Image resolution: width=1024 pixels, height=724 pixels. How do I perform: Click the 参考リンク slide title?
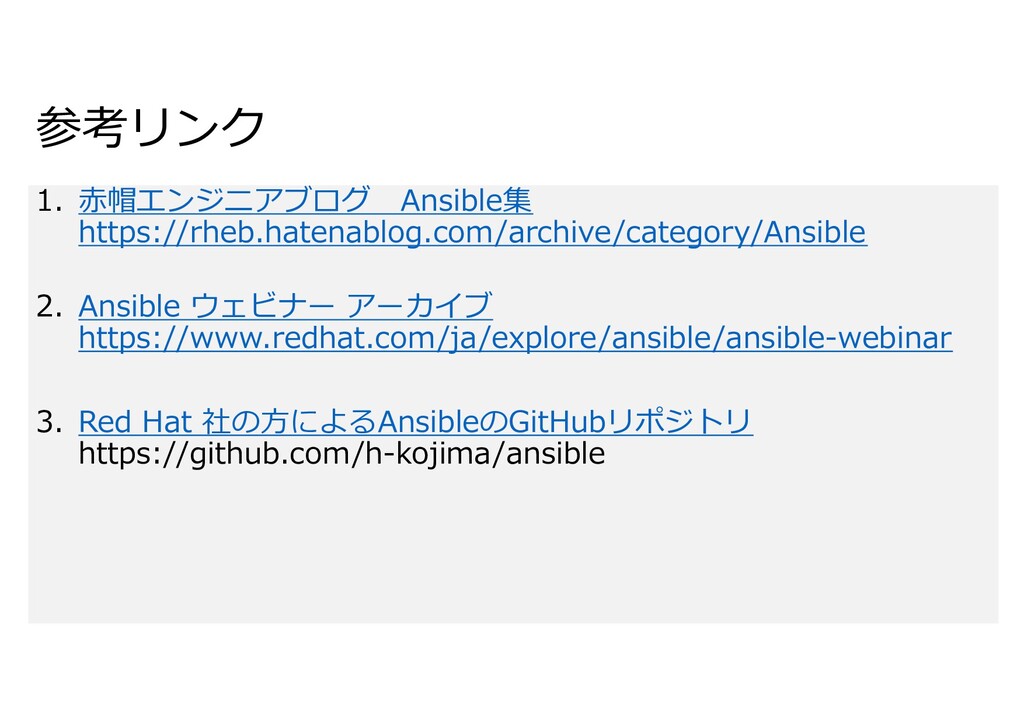click(x=150, y=127)
